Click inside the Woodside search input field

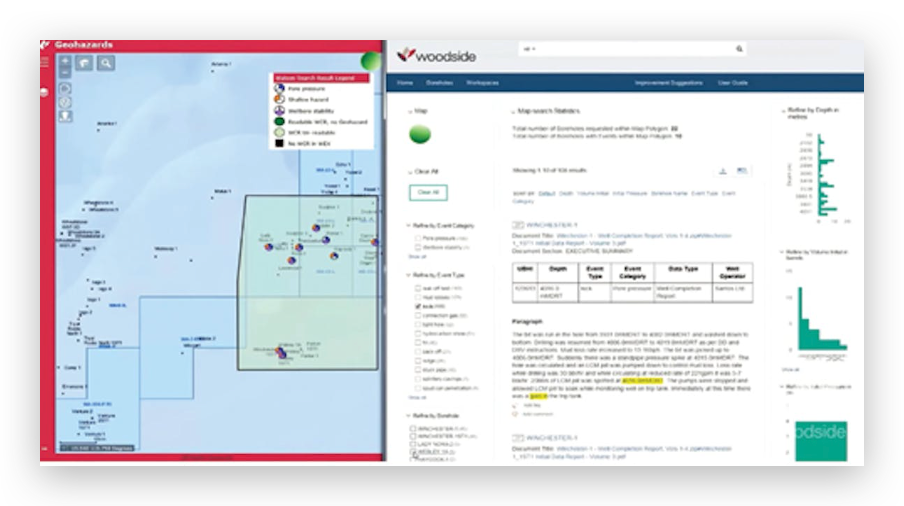[632, 50]
